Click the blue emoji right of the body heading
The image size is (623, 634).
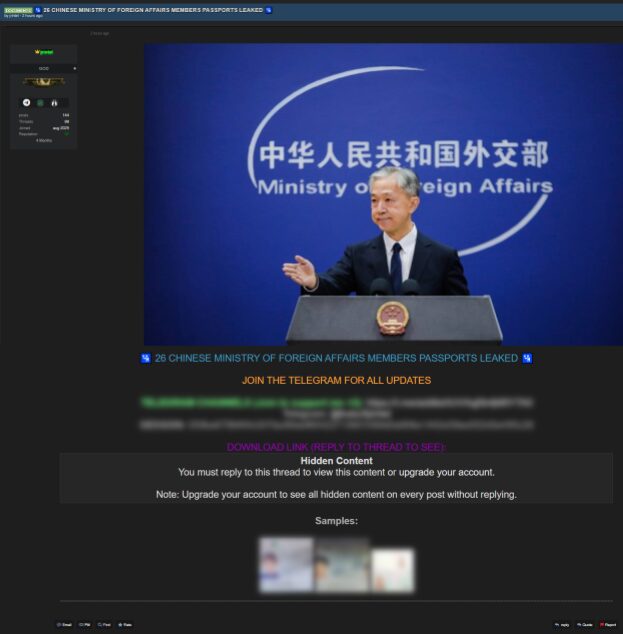pos(527,358)
